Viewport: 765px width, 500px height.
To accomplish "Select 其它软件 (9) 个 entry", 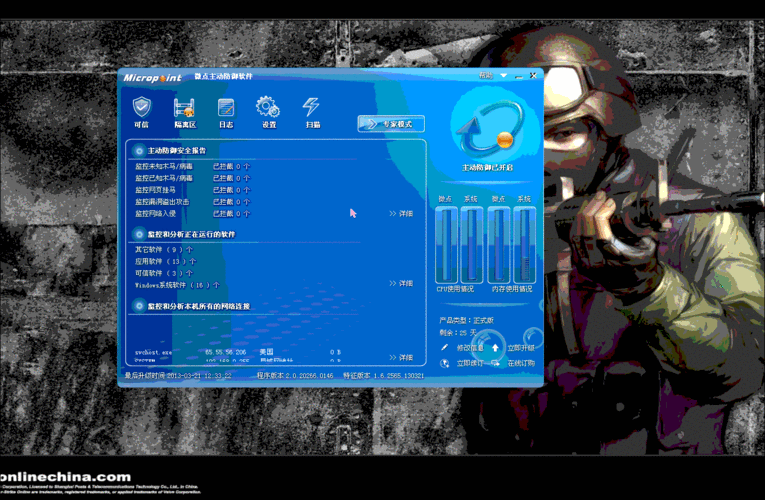I will click(164, 250).
